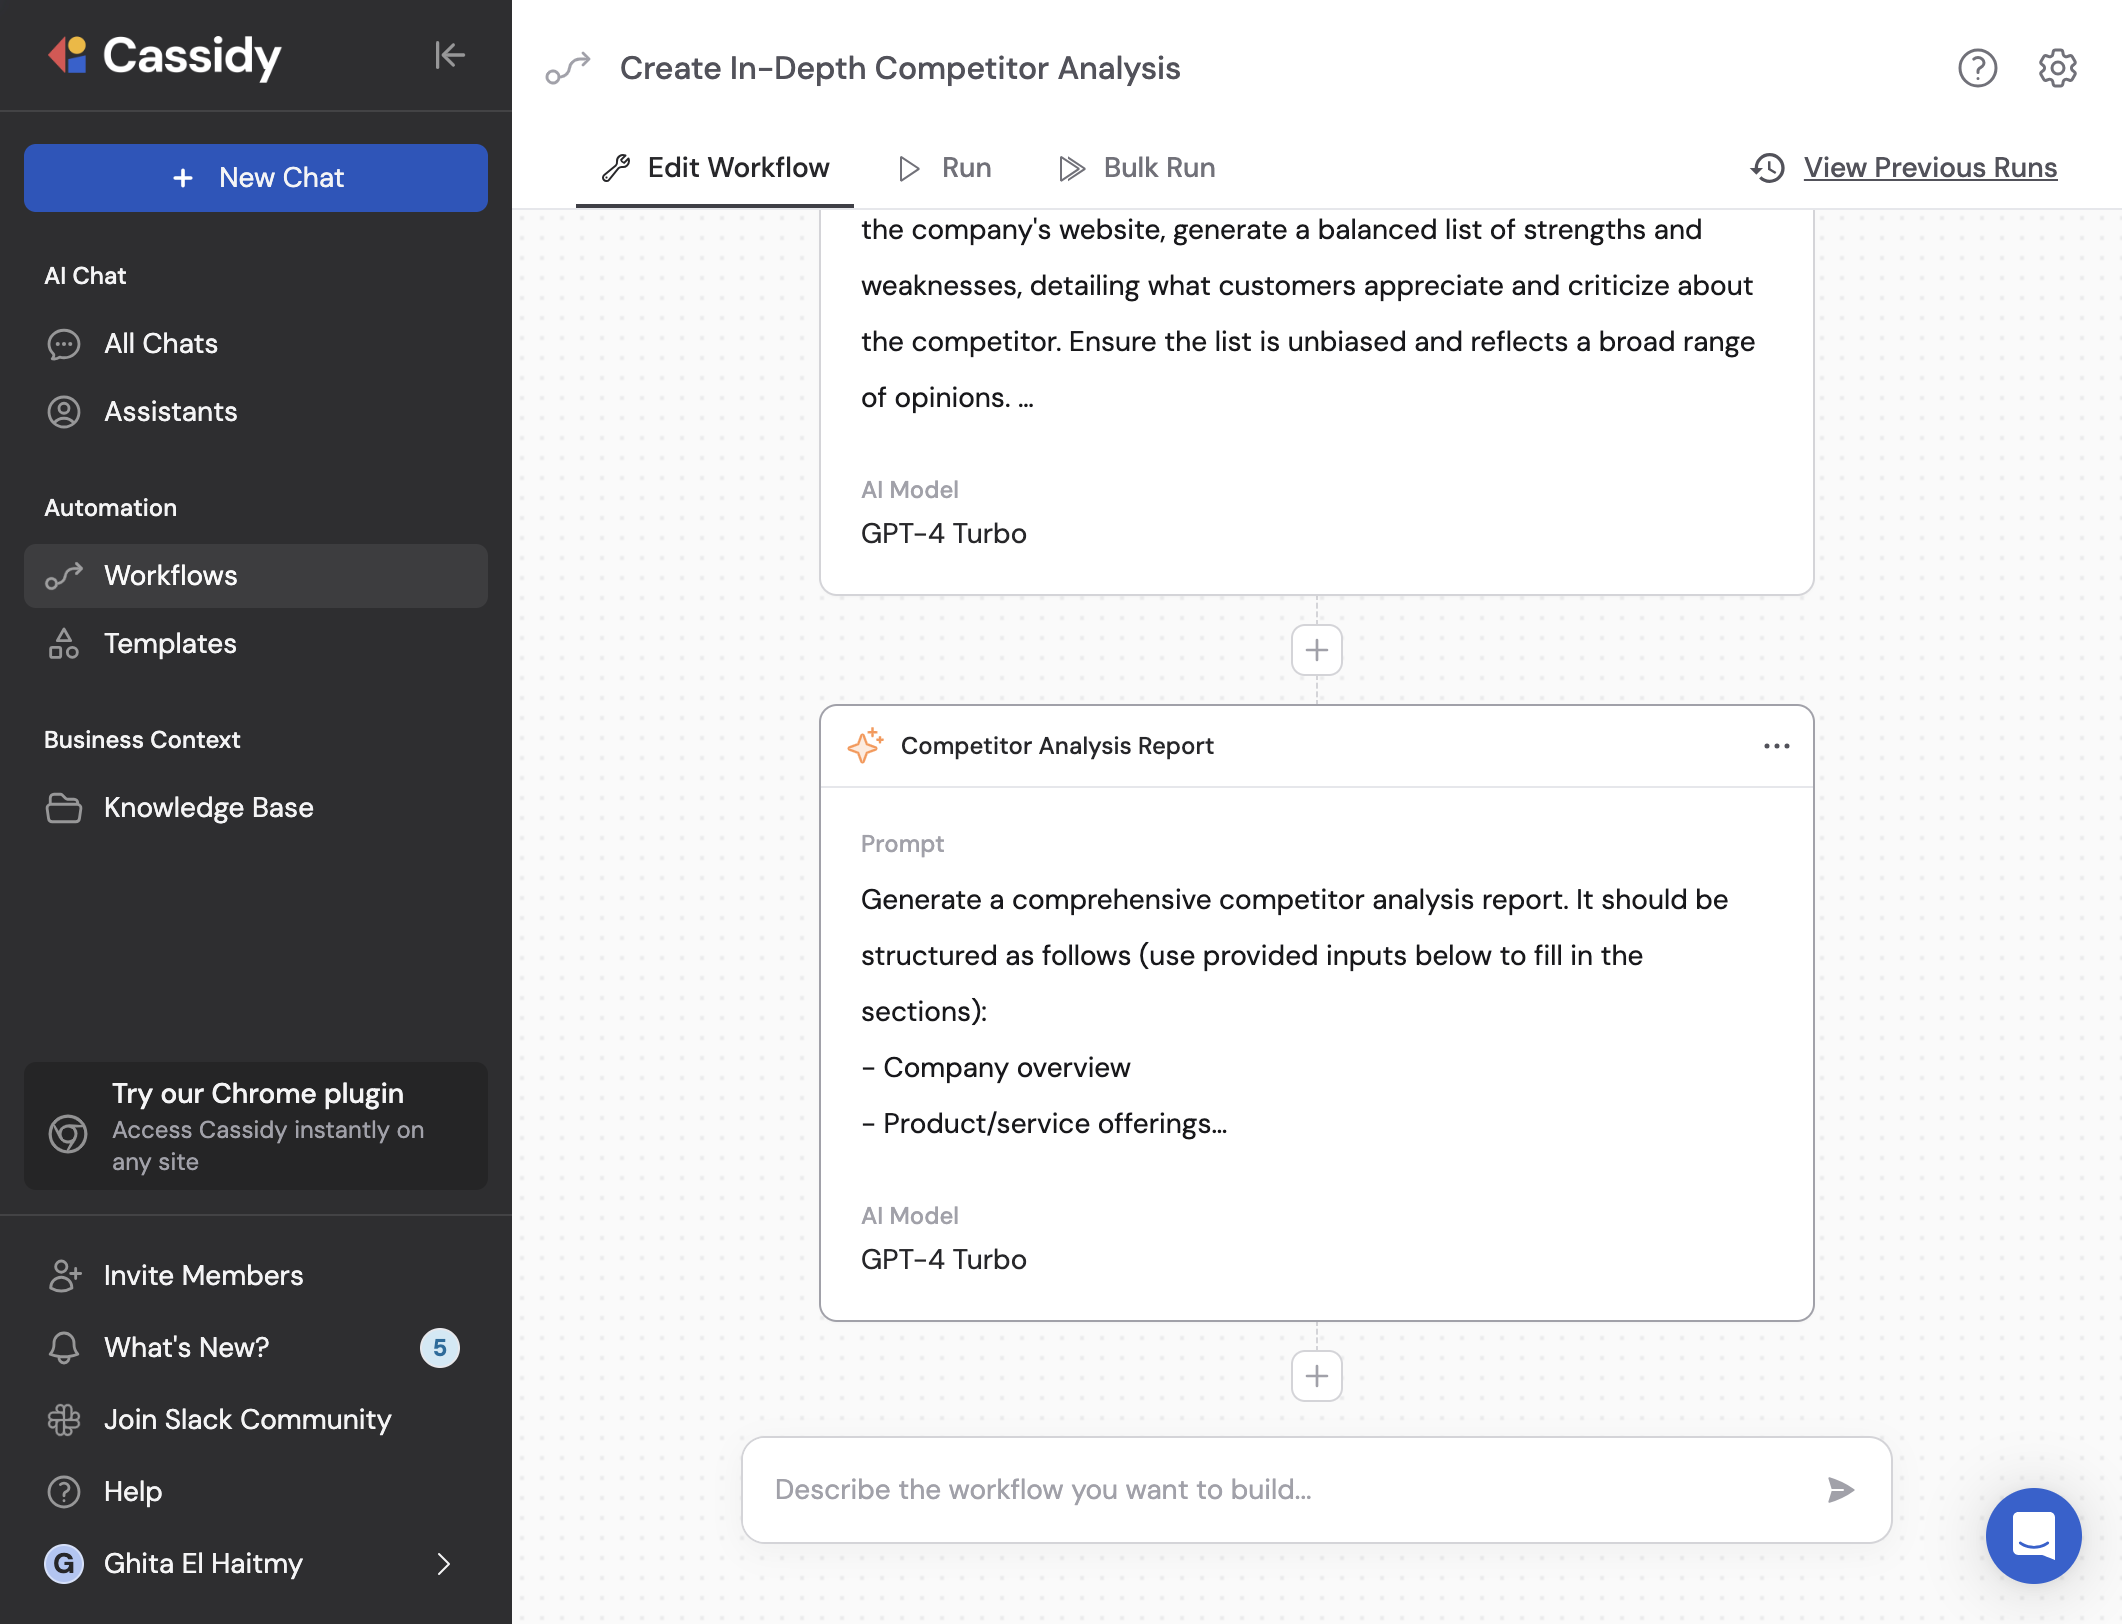The image size is (2122, 1624).
Task: Click the Chrome plugin icon
Action: tap(68, 1133)
